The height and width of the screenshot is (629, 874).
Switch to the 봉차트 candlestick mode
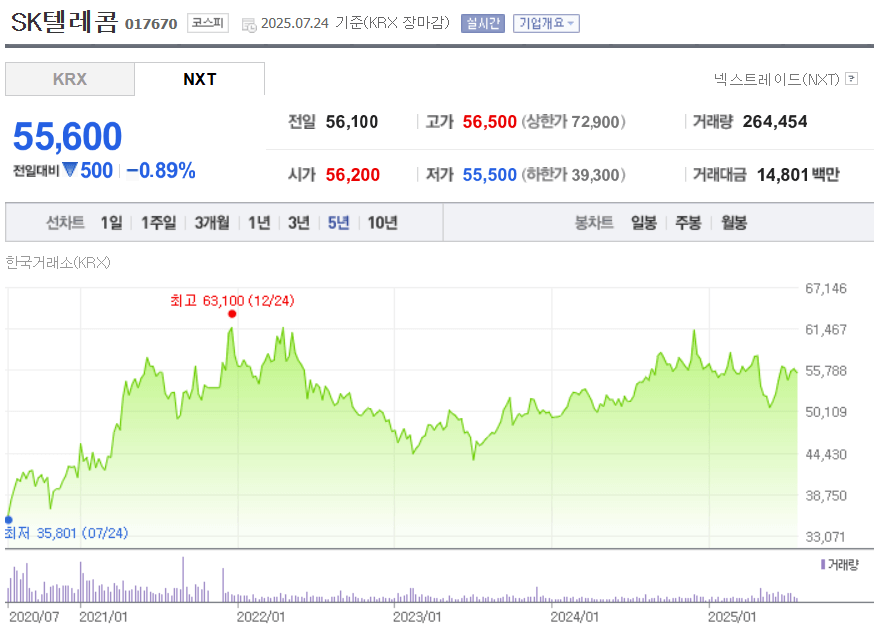coord(594,223)
